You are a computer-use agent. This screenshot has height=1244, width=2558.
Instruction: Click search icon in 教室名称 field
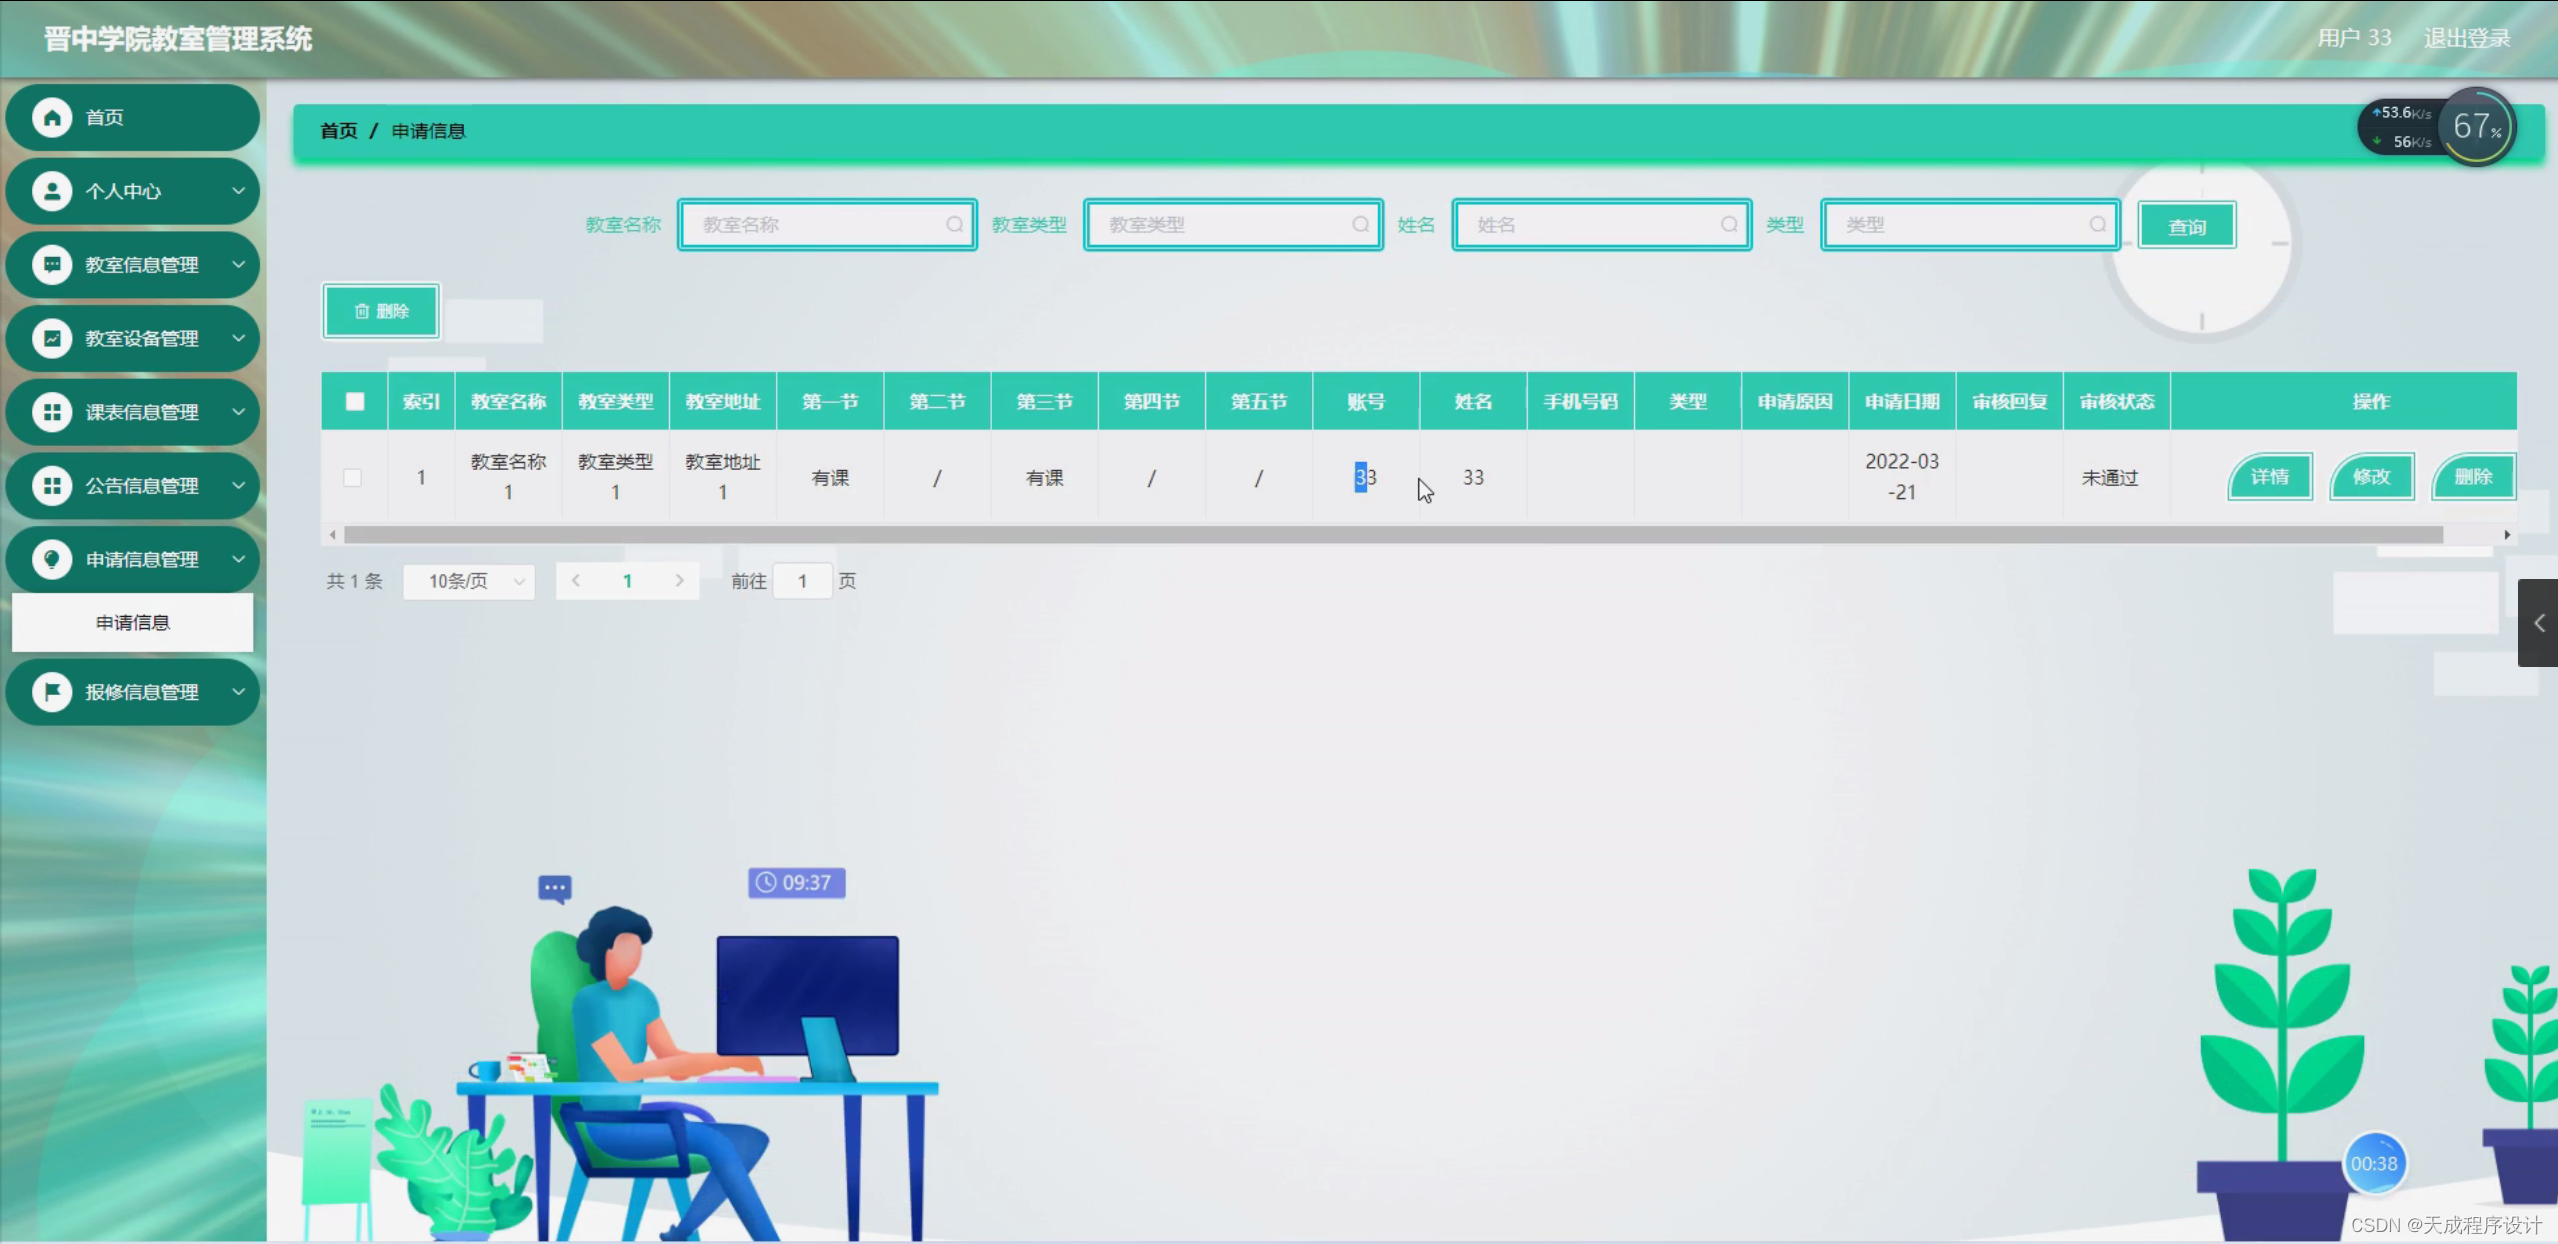[x=954, y=225]
